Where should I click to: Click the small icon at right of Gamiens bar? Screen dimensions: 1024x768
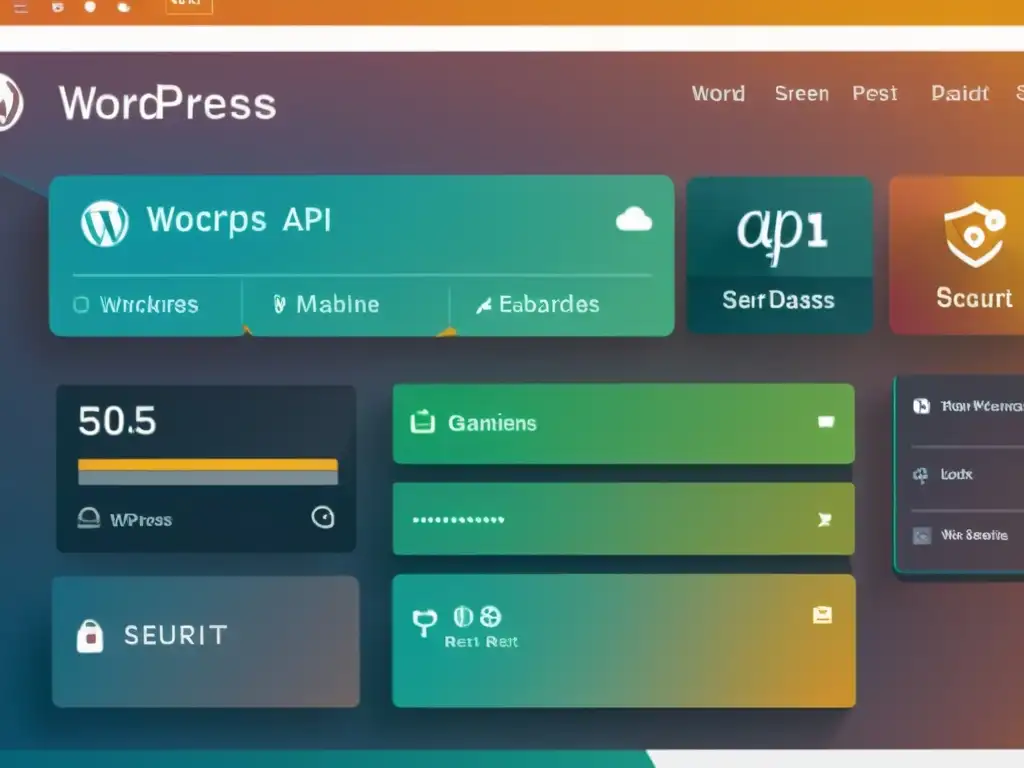tap(826, 422)
